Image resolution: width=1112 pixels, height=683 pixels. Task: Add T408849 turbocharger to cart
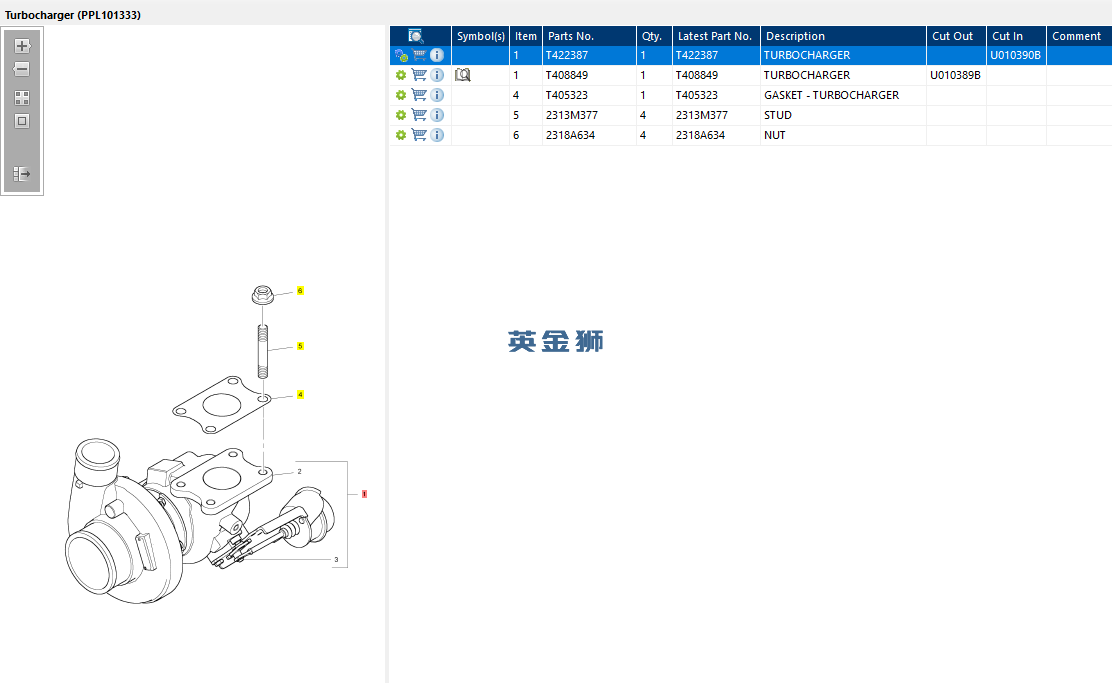(419, 74)
